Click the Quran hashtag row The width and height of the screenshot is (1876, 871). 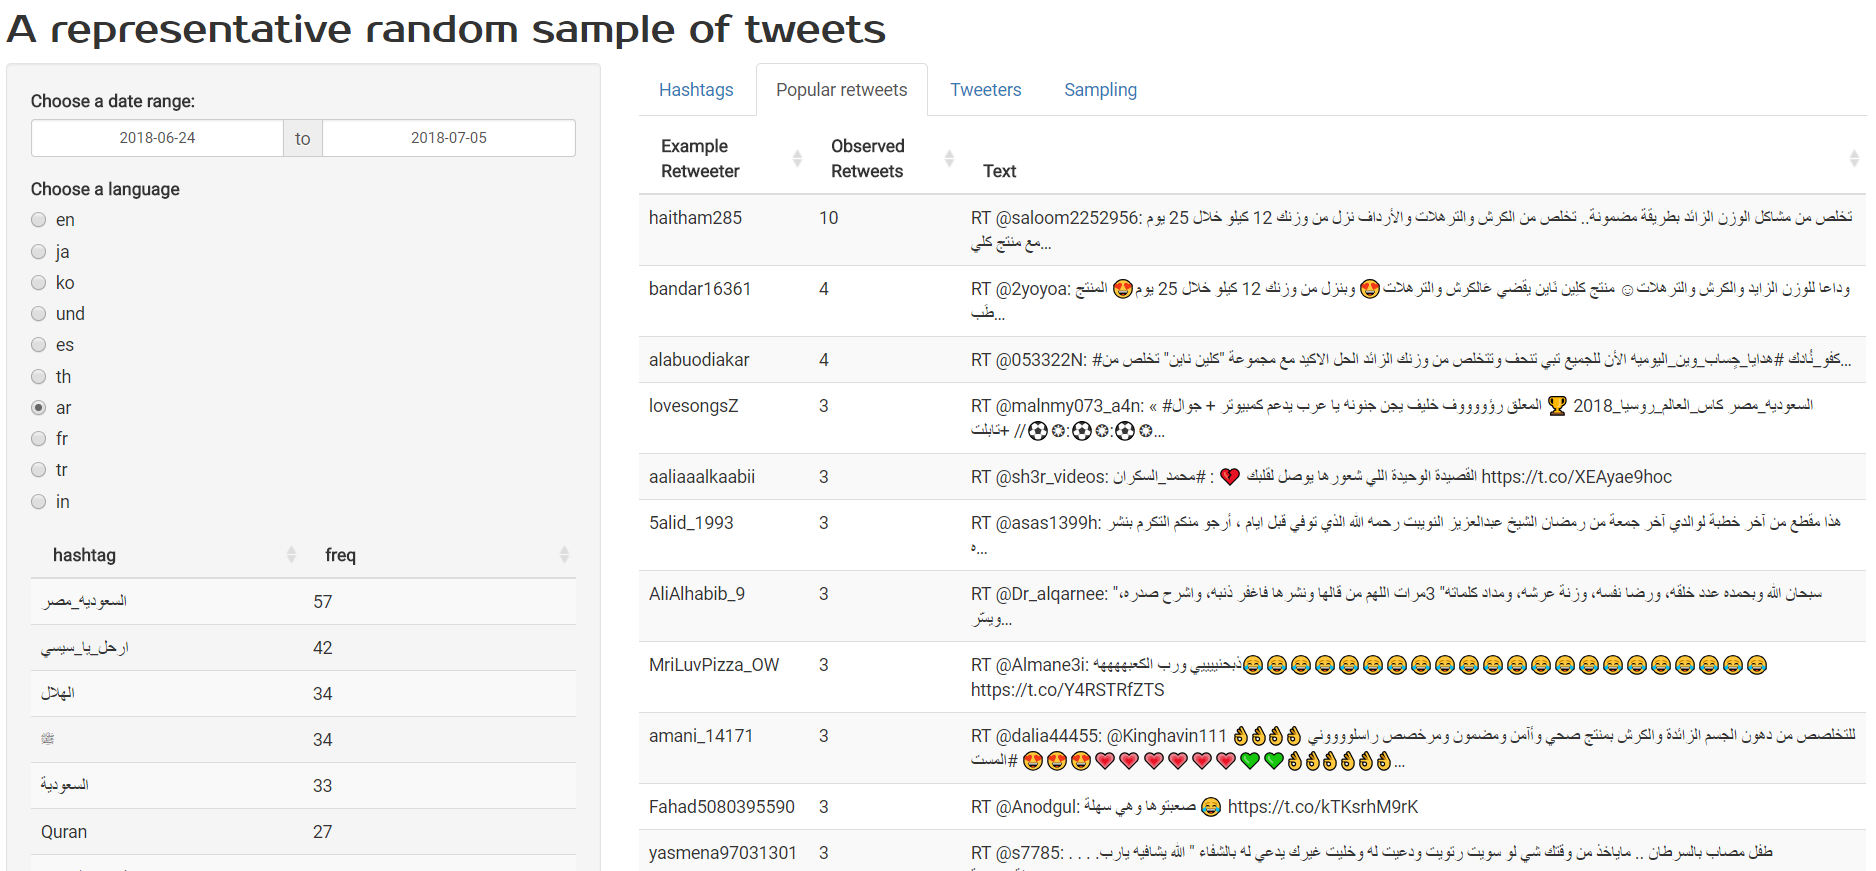pos(303,832)
